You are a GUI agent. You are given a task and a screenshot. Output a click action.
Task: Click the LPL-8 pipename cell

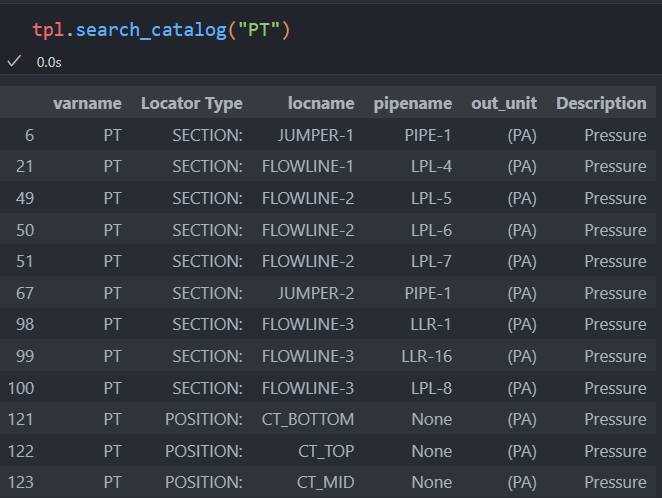[x=431, y=388]
